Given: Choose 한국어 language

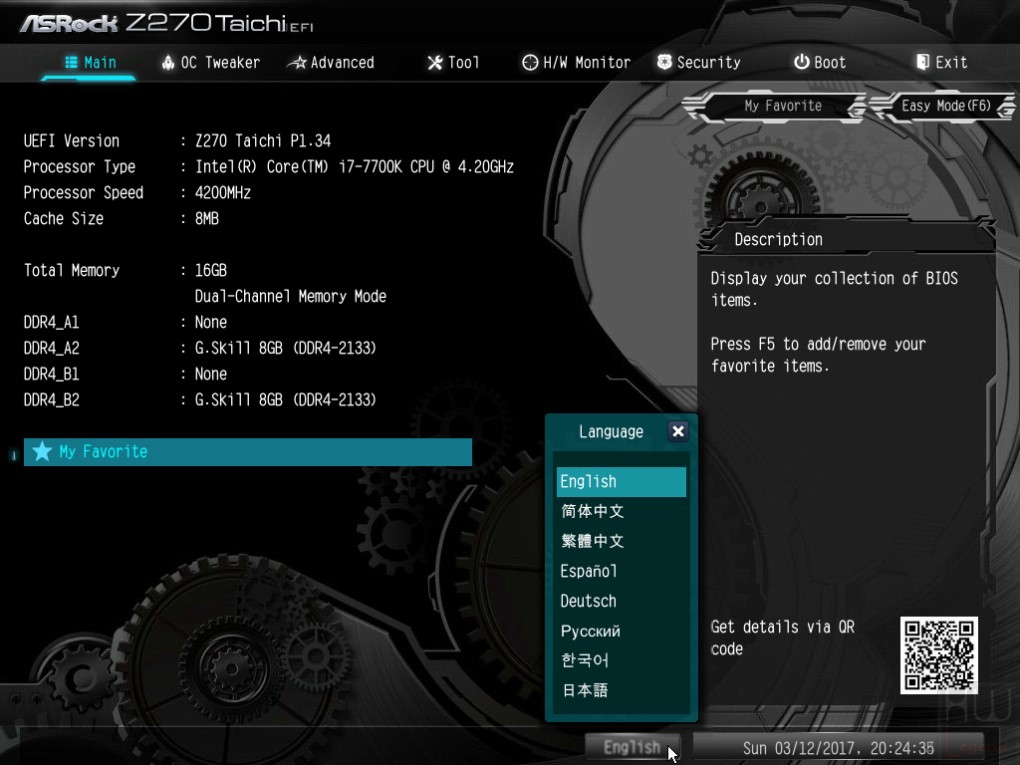Looking at the screenshot, I should point(621,660).
